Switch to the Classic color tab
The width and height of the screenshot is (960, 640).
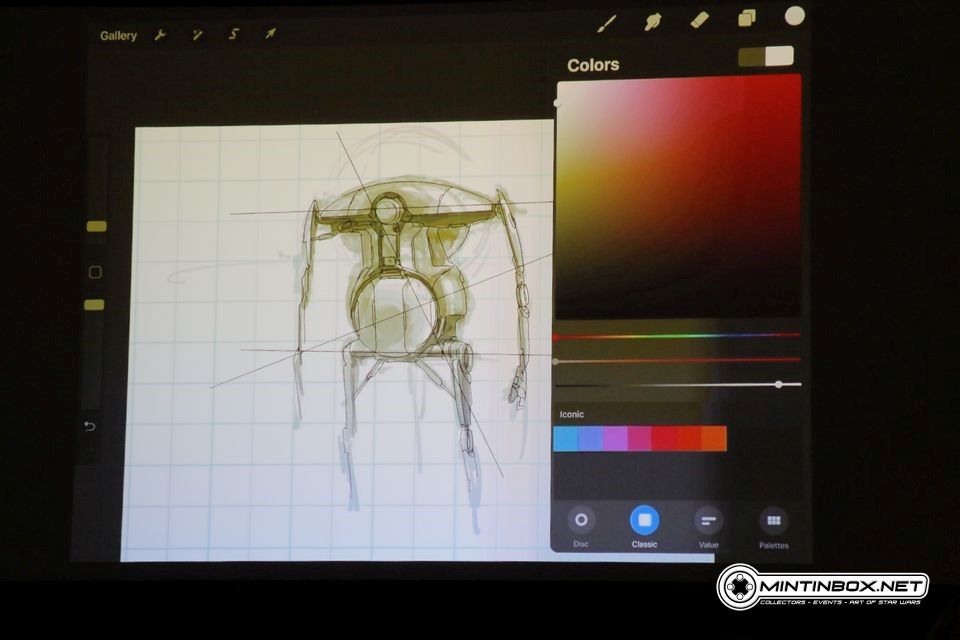pos(644,527)
